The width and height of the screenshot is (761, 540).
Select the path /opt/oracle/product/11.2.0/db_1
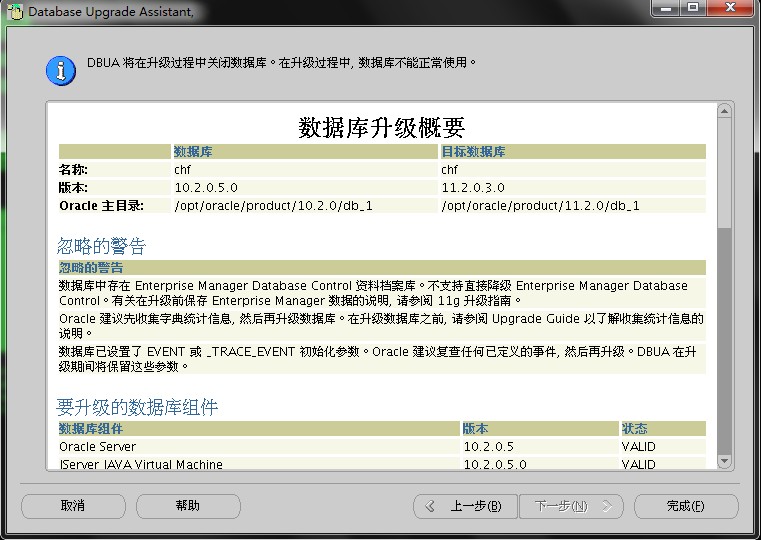click(x=541, y=206)
